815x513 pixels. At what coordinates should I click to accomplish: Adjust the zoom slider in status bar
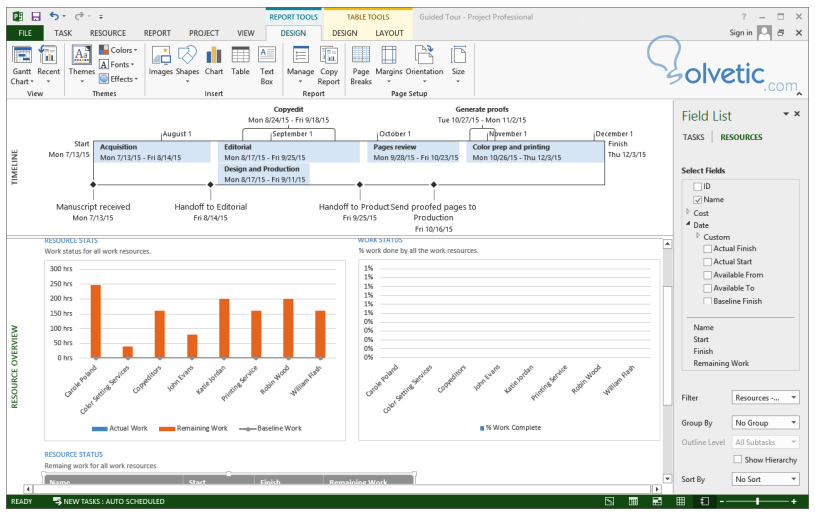pos(757,501)
